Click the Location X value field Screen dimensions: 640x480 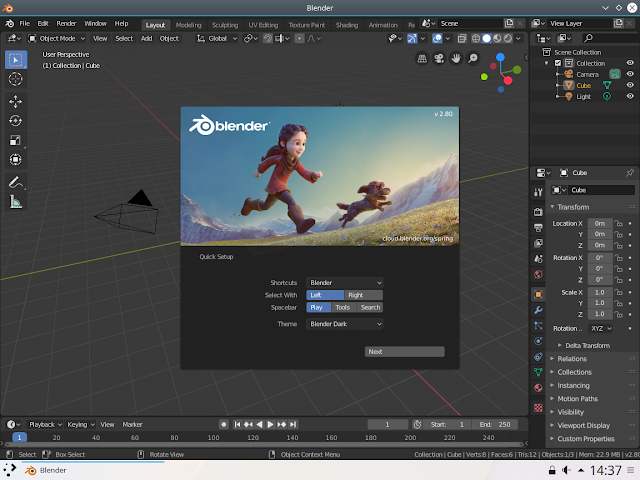(598, 223)
